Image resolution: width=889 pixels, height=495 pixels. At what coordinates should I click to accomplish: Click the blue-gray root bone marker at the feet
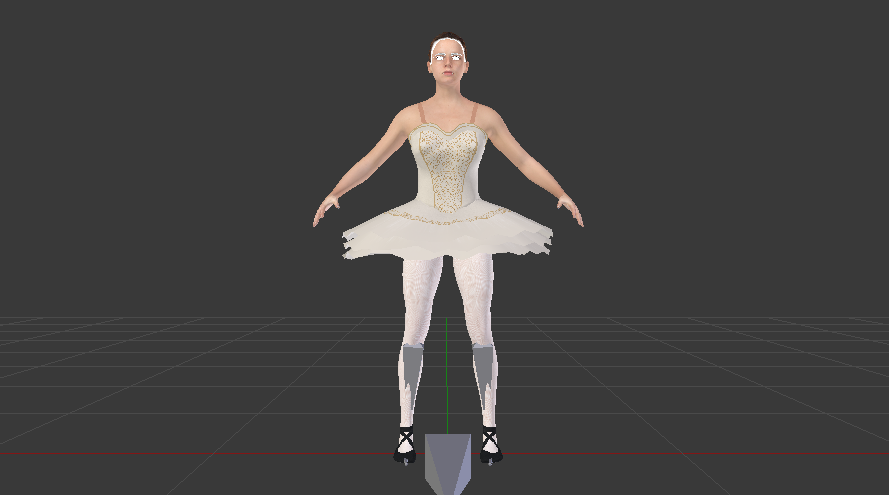click(x=446, y=462)
